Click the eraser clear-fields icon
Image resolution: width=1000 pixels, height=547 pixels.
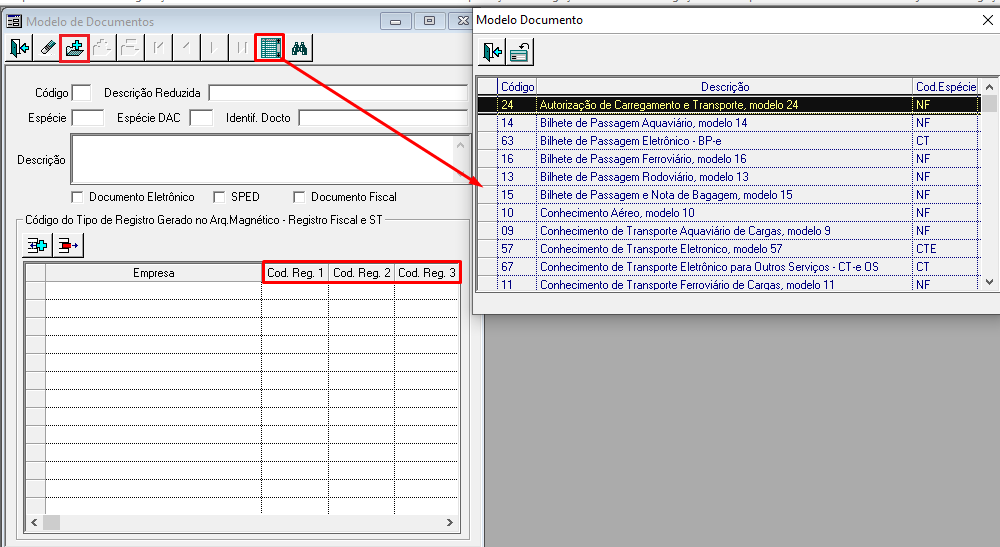click(48, 47)
